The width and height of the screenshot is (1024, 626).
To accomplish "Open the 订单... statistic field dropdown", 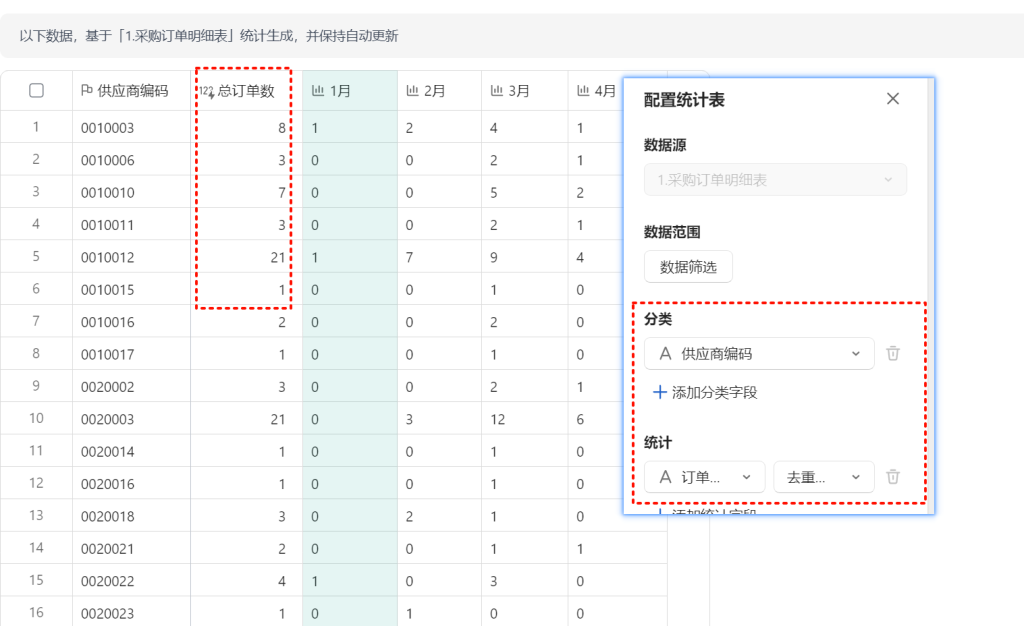I will pos(705,477).
